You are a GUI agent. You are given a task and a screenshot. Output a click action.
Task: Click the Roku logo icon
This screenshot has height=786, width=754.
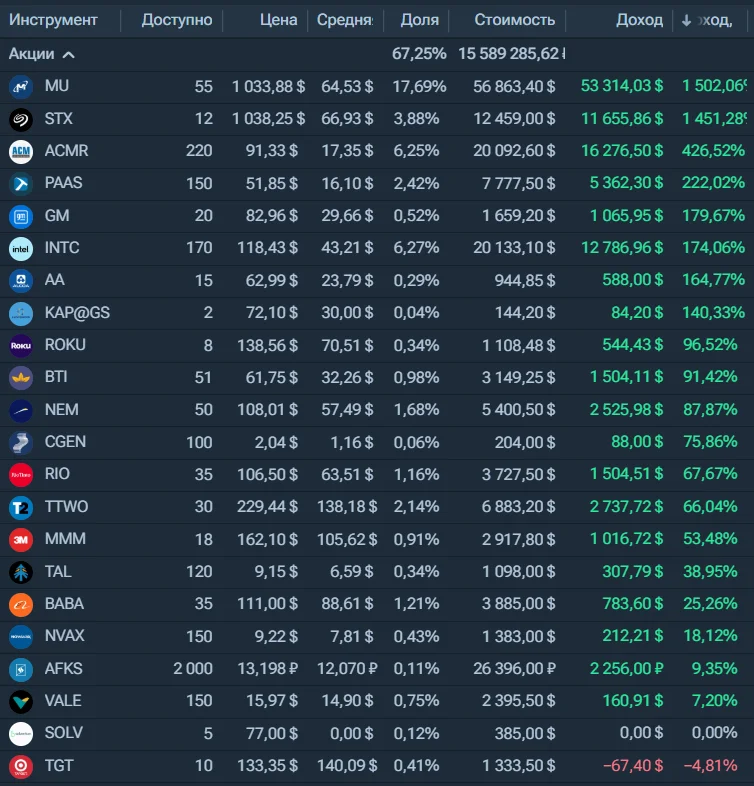(21, 345)
